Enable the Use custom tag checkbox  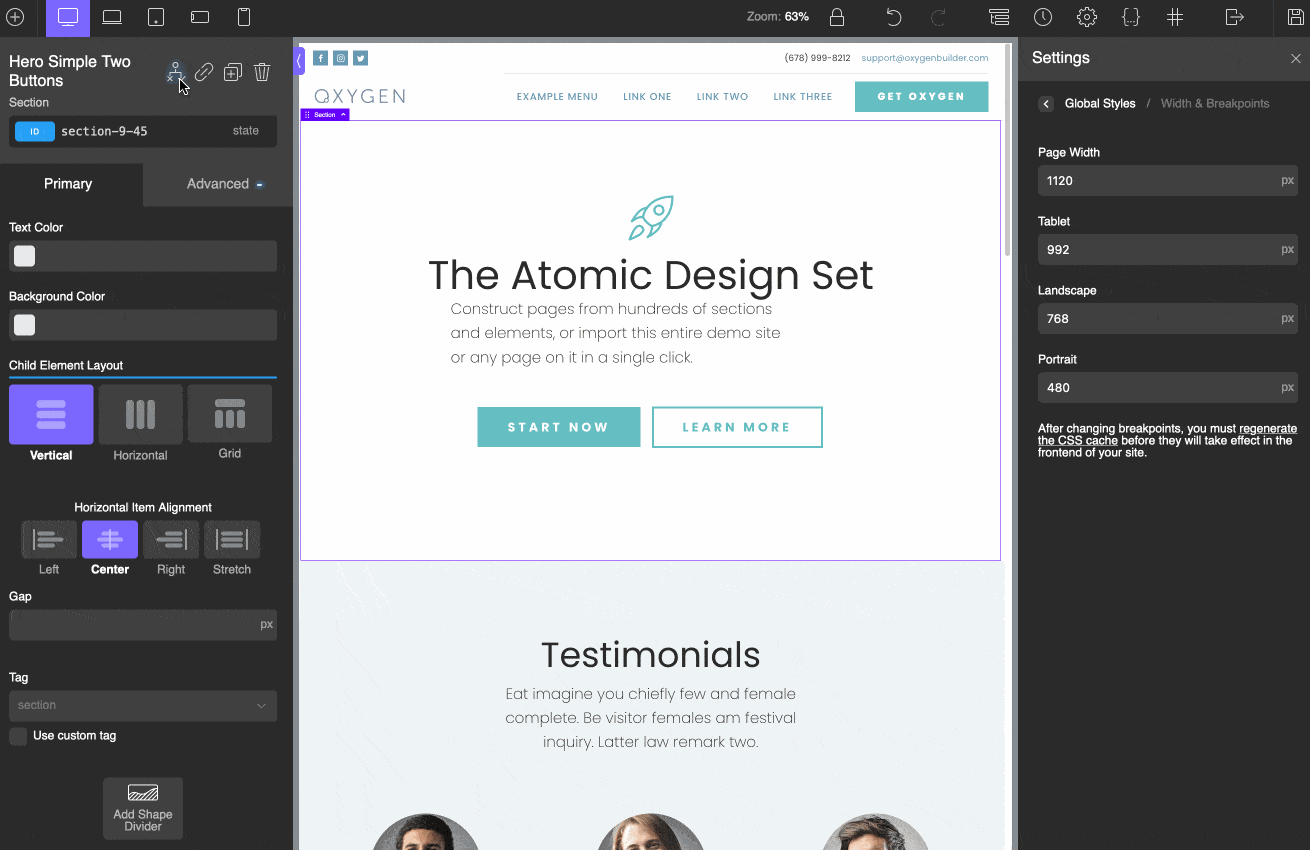17,735
